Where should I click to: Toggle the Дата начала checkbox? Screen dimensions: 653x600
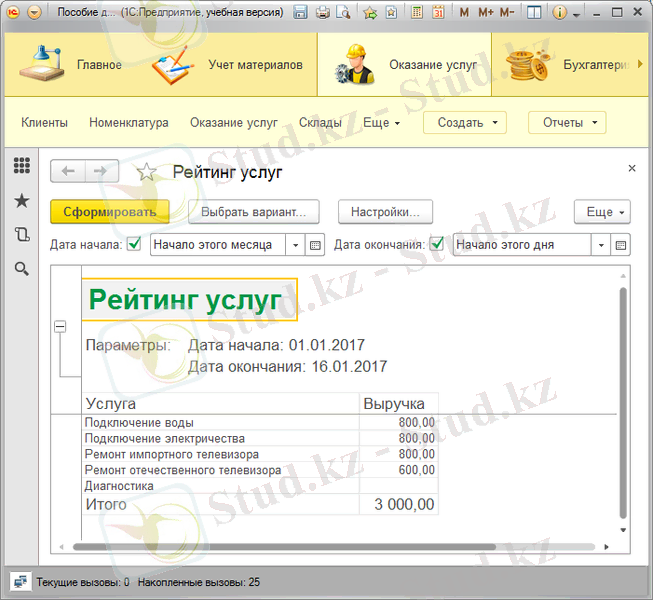(134, 244)
